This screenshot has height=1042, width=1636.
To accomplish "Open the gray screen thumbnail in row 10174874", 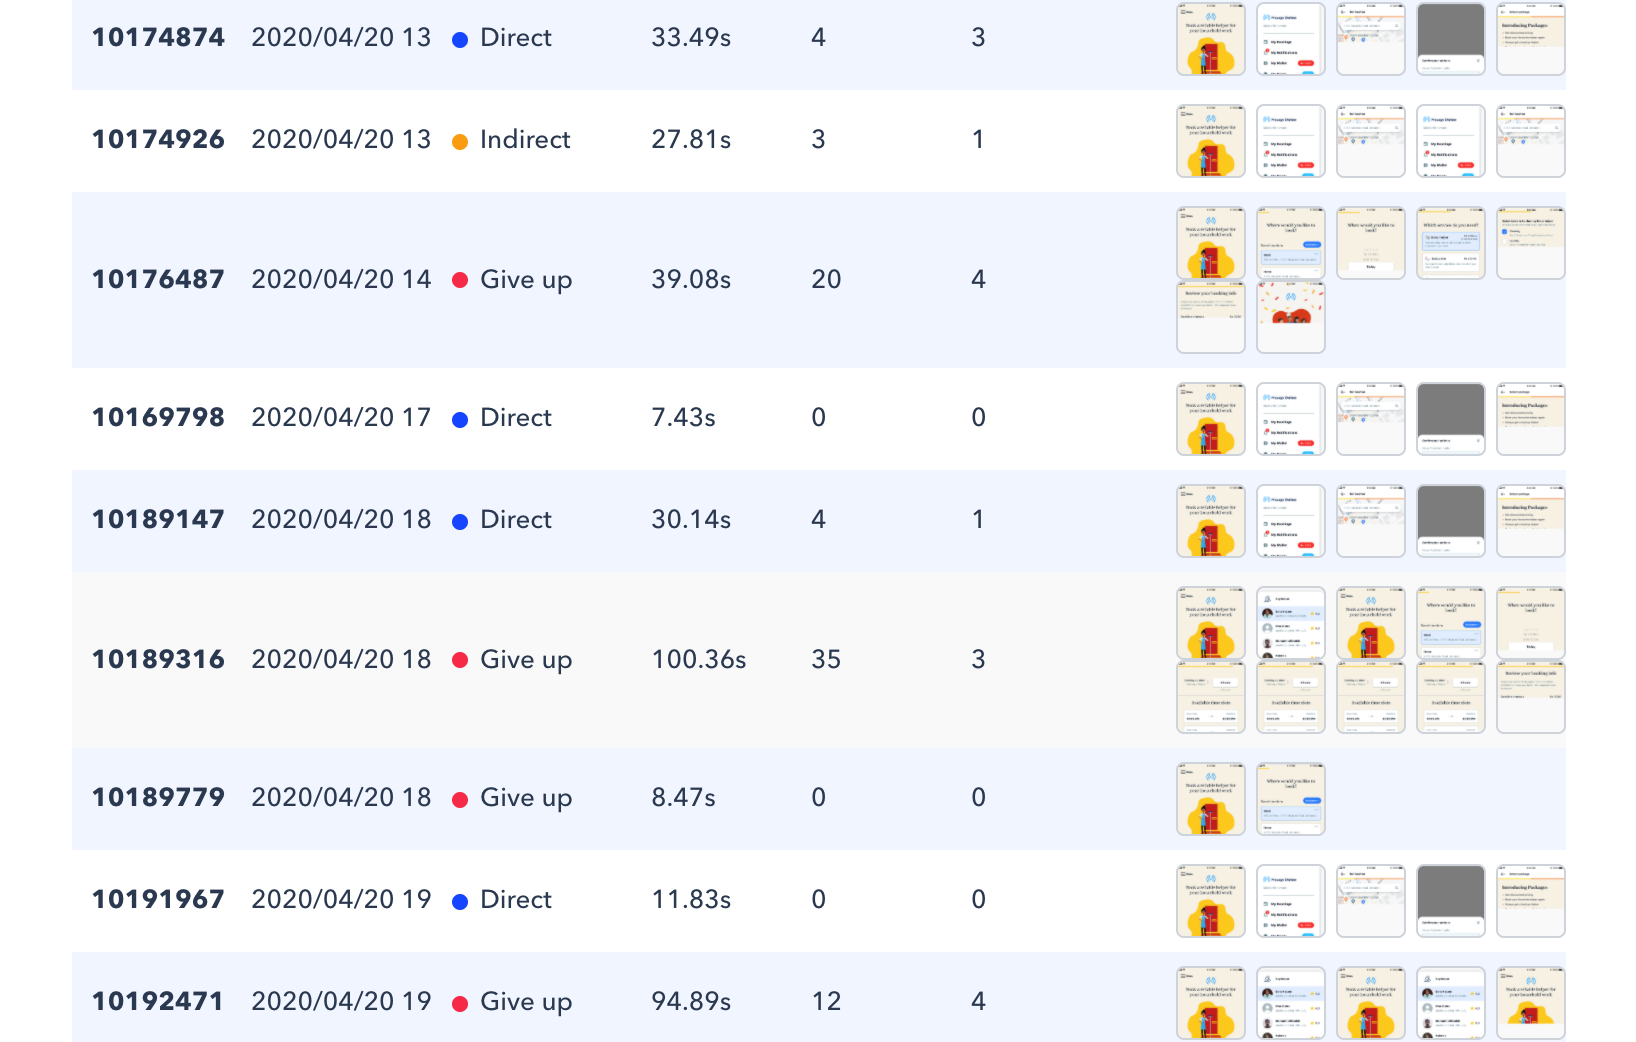I will tap(1451, 39).
